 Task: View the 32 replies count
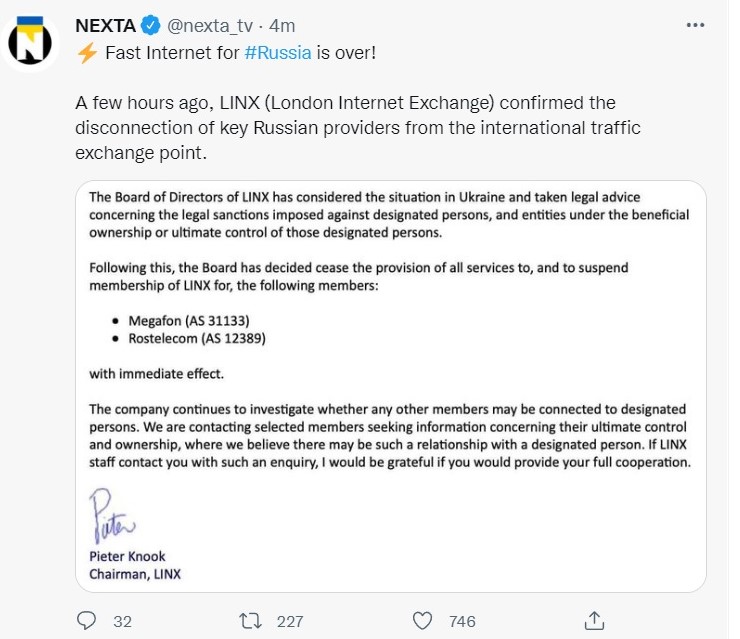pos(123,621)
